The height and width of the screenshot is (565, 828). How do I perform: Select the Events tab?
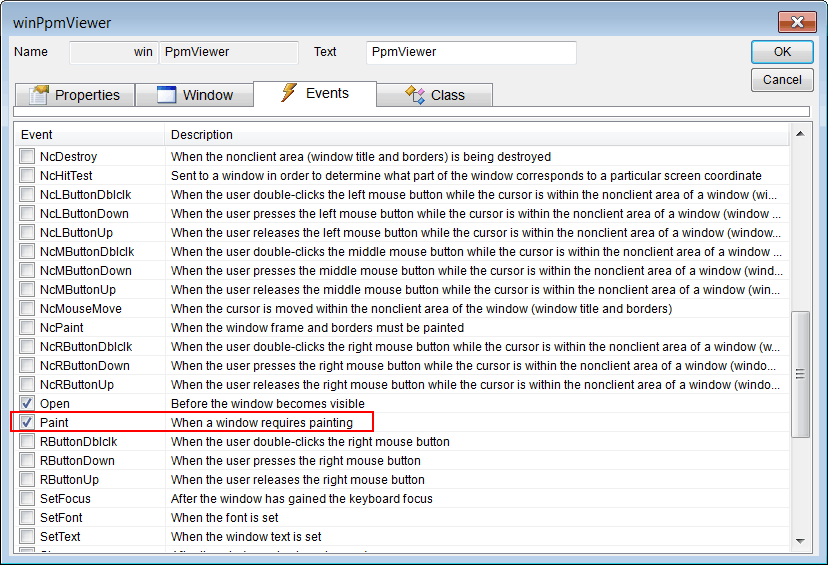coord(315,93)
